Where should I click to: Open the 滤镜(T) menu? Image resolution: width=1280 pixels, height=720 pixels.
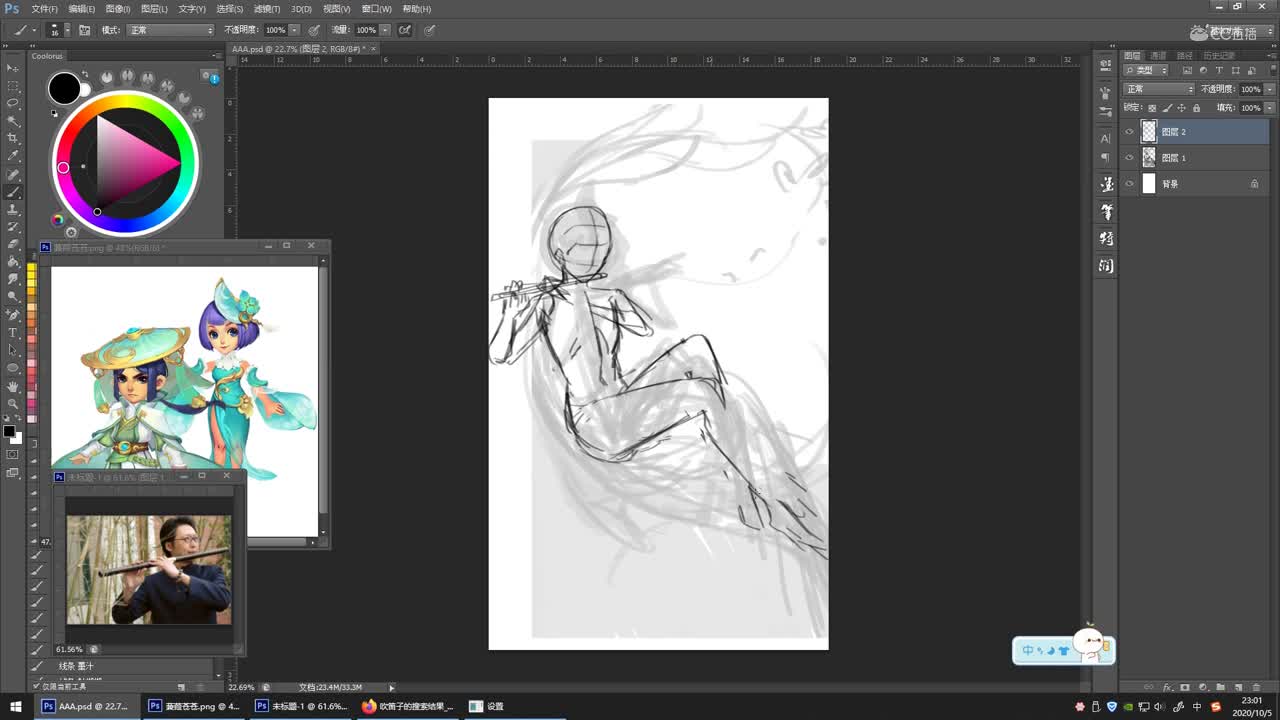(x=267, y=9)
